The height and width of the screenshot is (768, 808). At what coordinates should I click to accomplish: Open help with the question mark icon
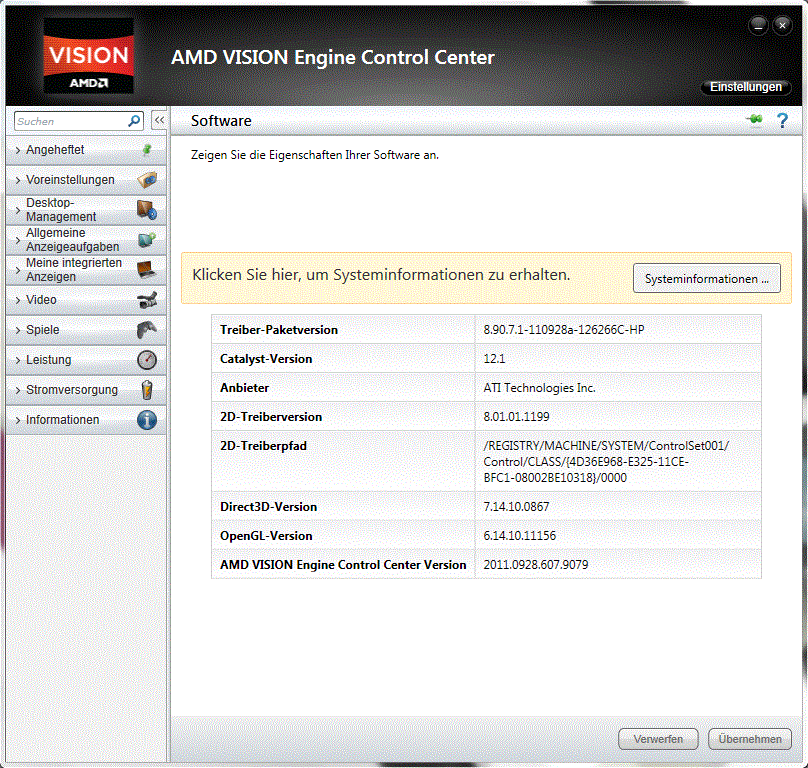tap(782, 121)
